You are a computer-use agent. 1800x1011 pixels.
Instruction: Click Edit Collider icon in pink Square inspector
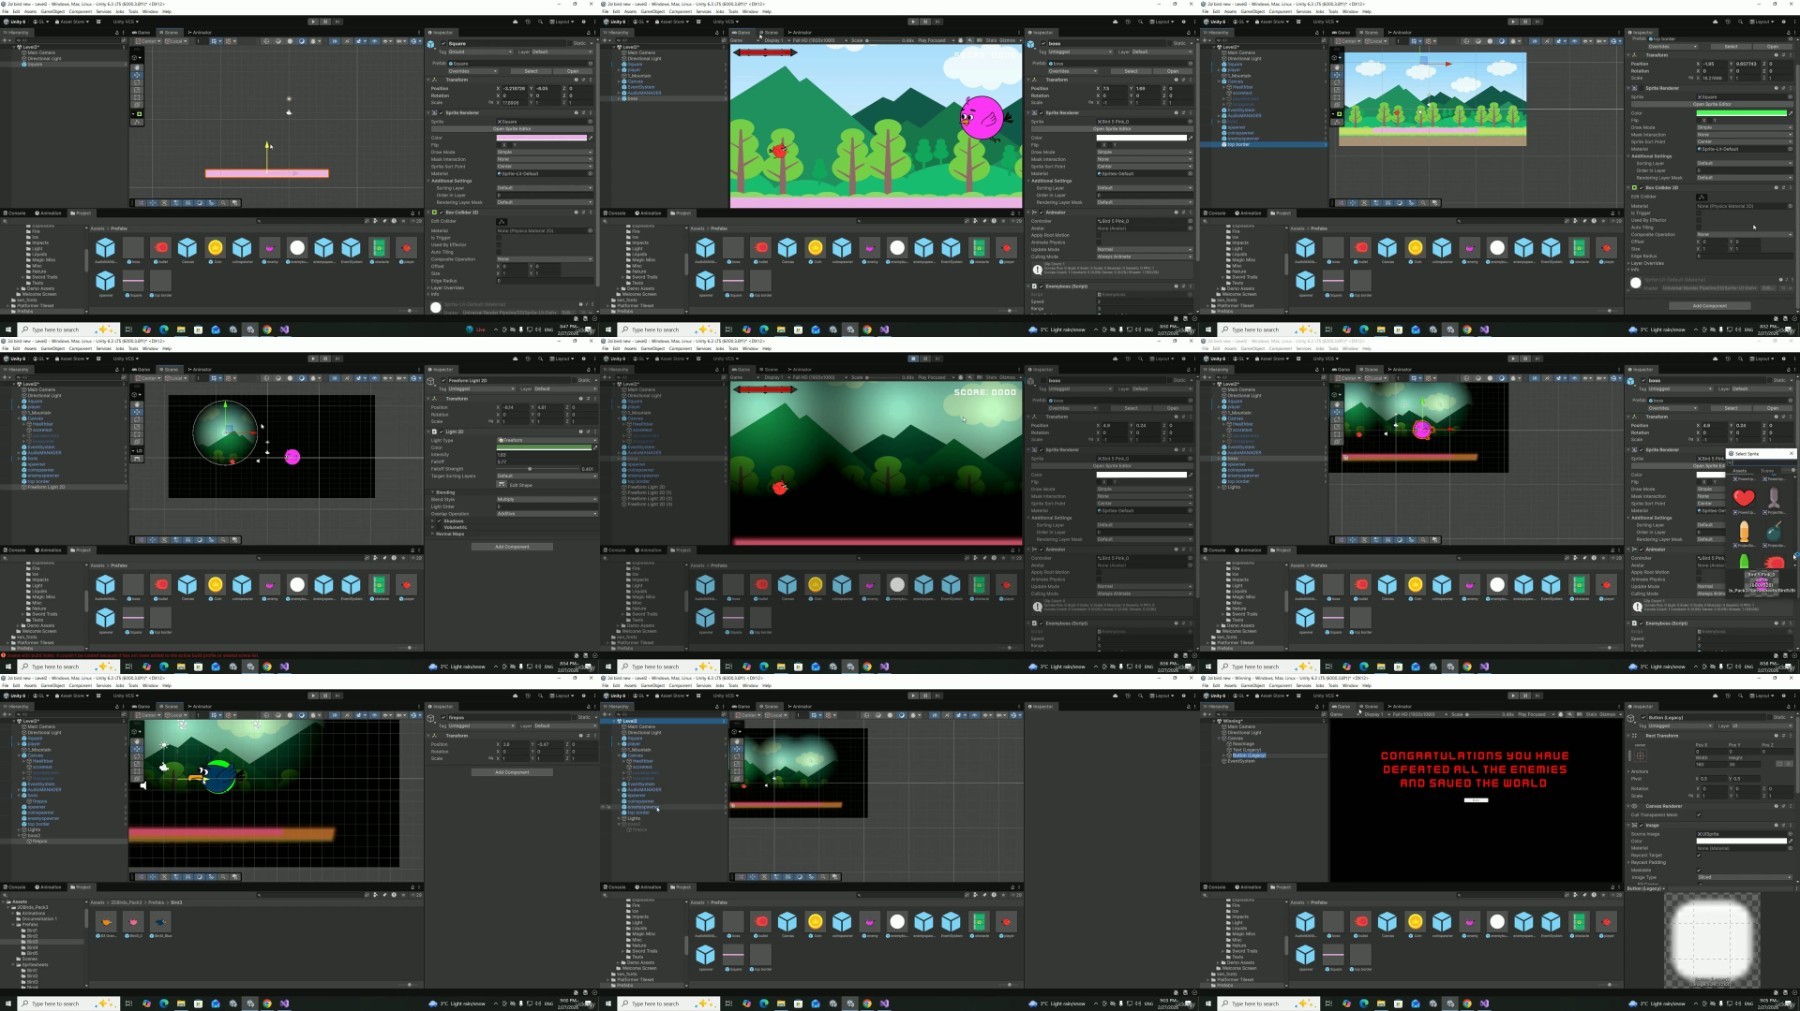[x=502, y=222]
